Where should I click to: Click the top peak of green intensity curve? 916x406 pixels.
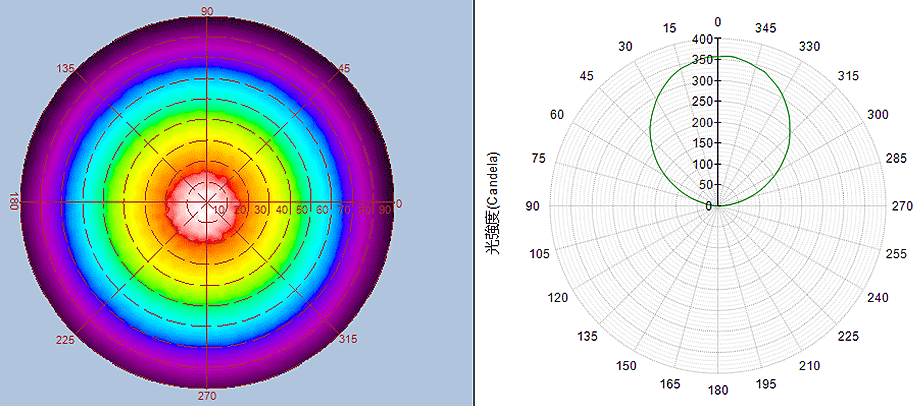(718, 56)
